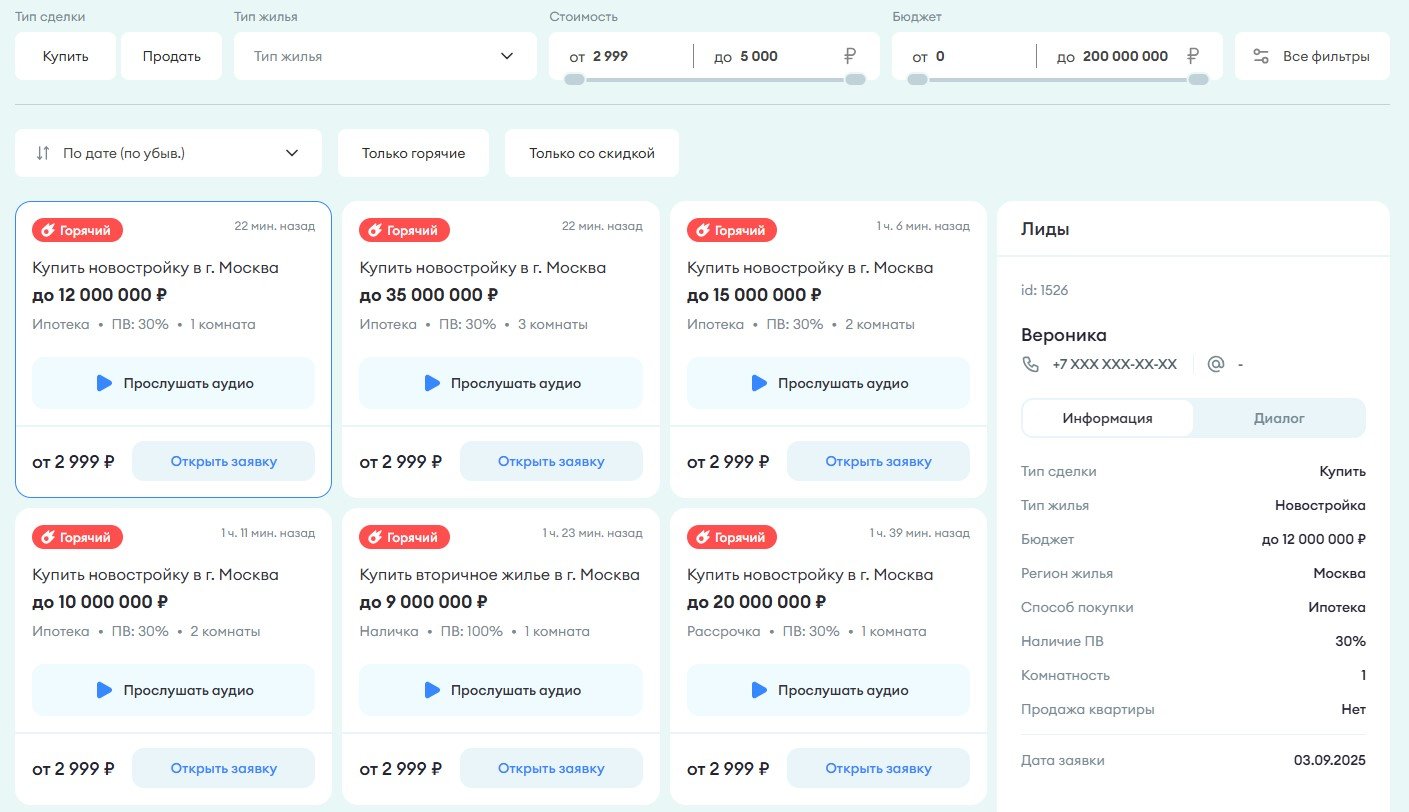Expand housing type list via chevron arrow
The width and height of the screenshot is (1409, 812).
pyautogui.click(x=507, y=56)
